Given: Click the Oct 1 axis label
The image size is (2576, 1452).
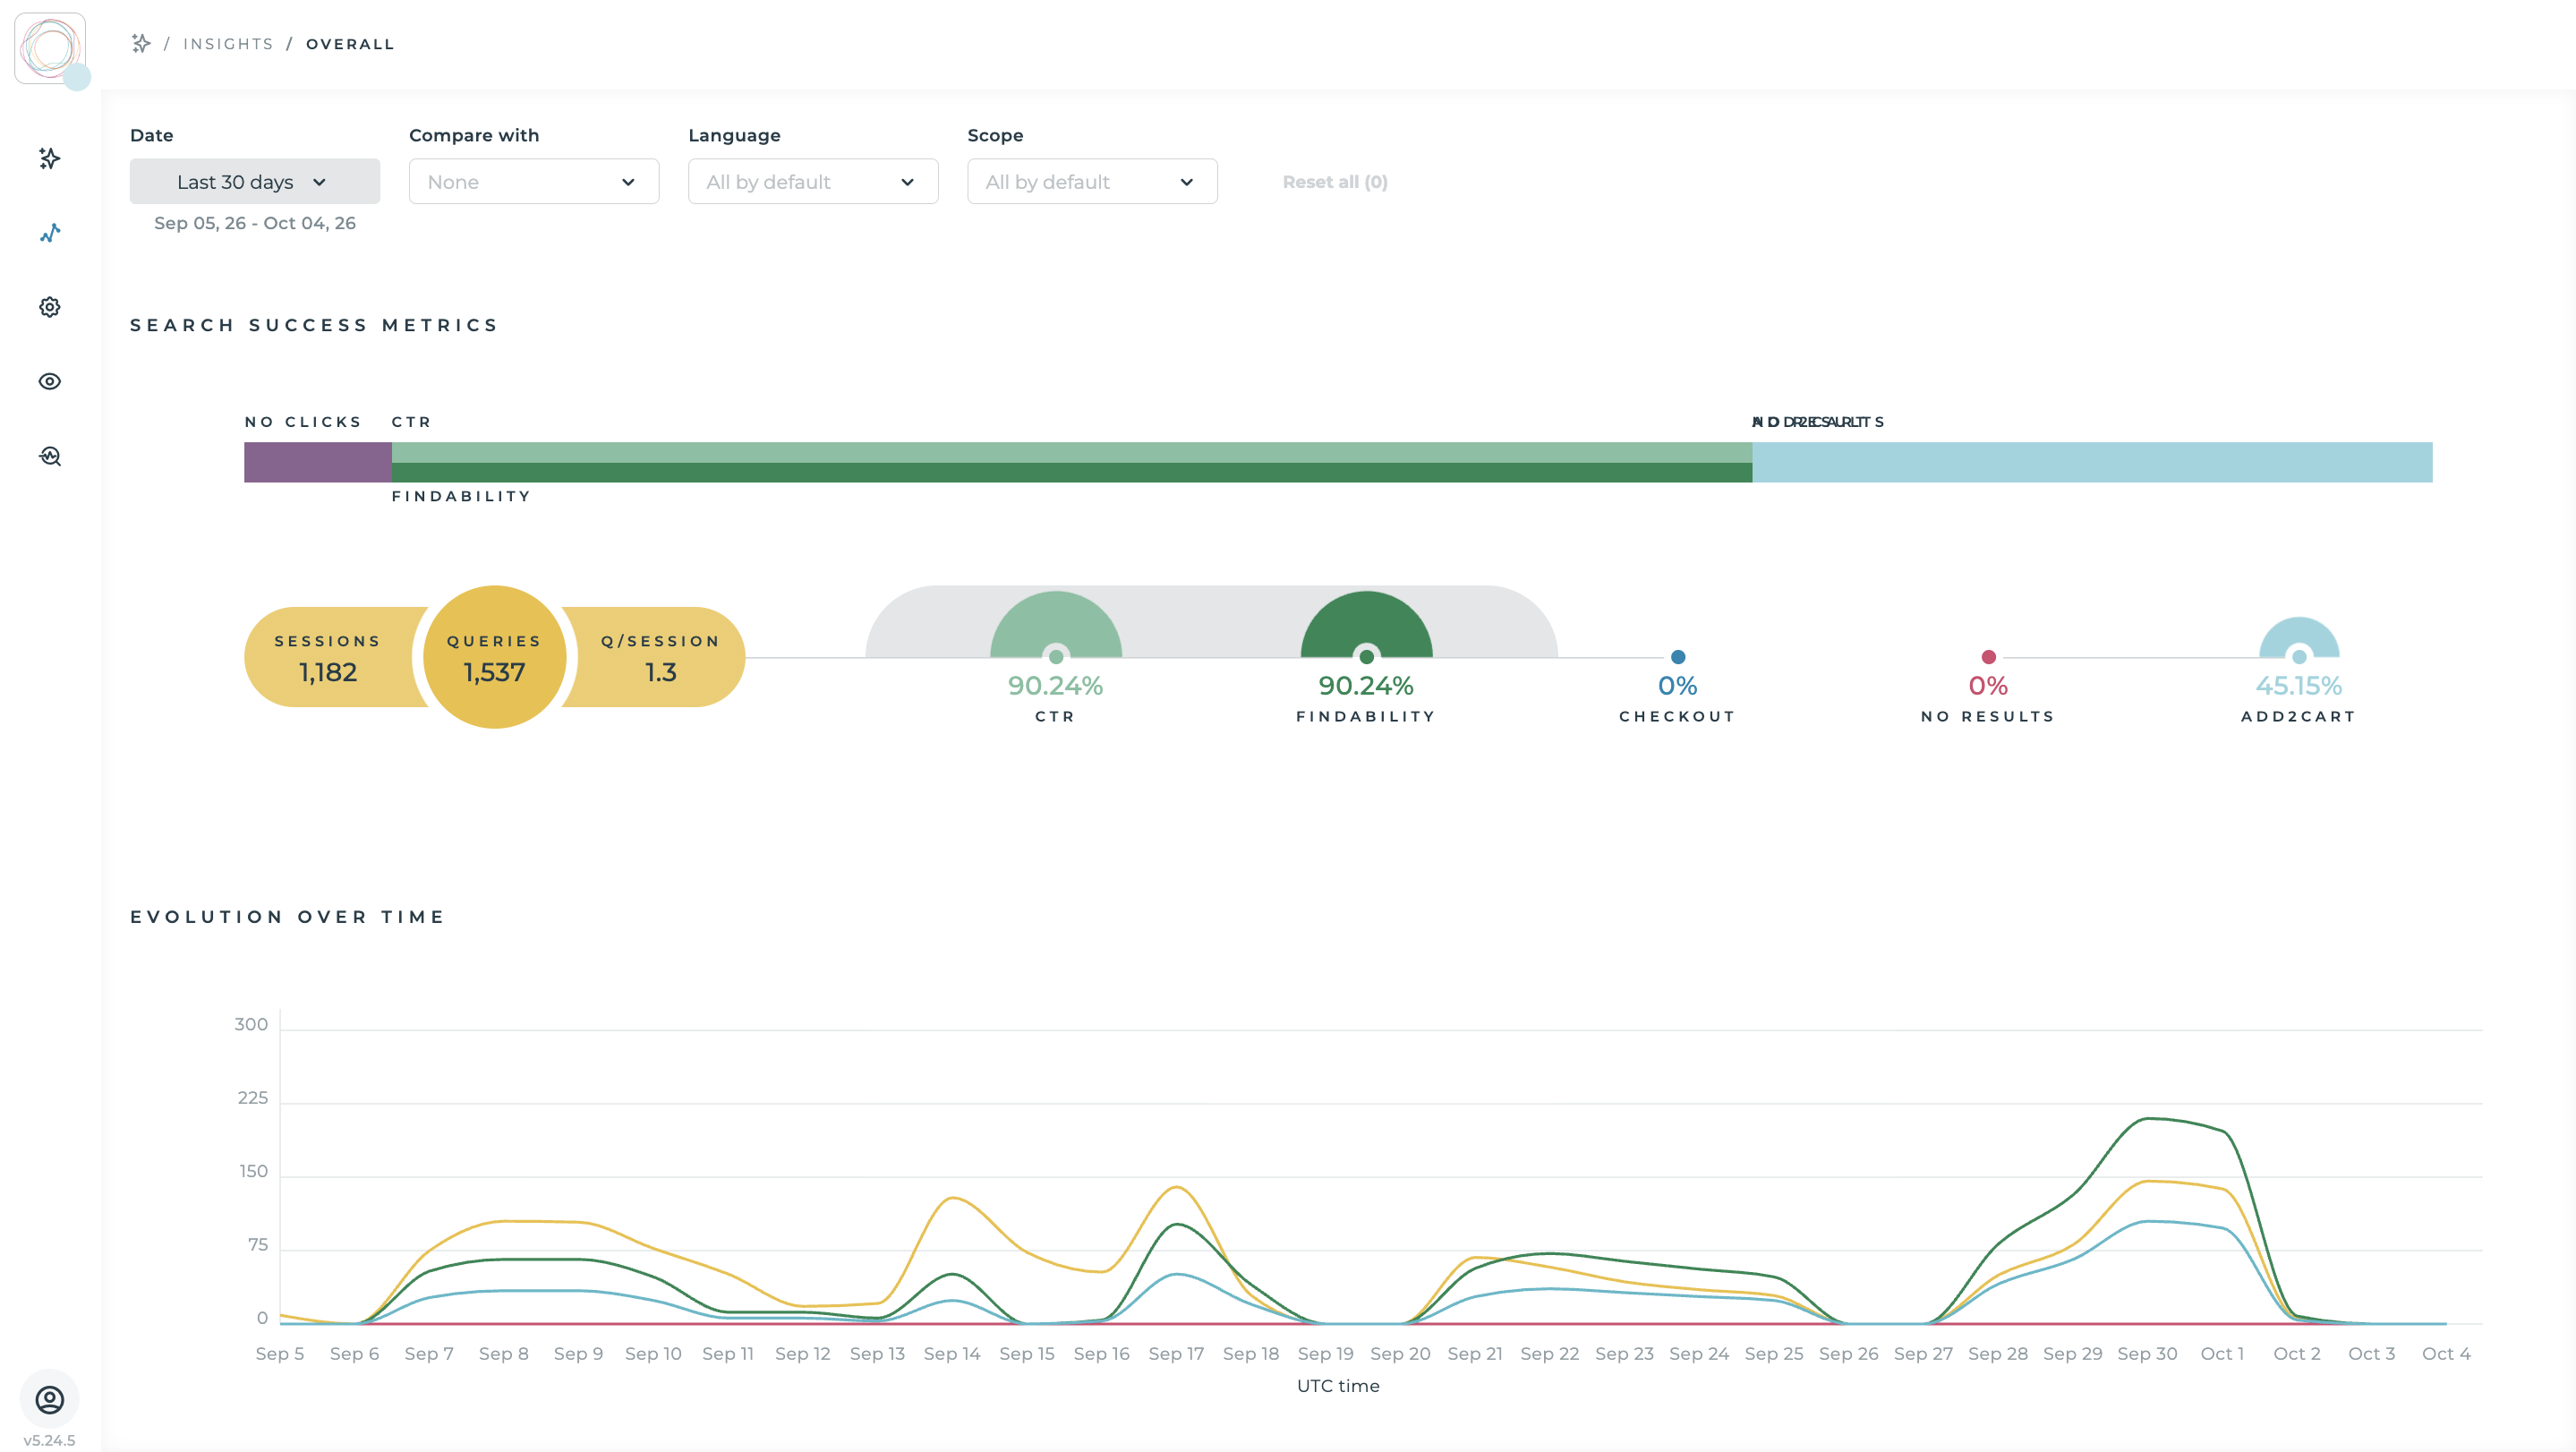Looking at the screenshot, I should [2222, 1354].
